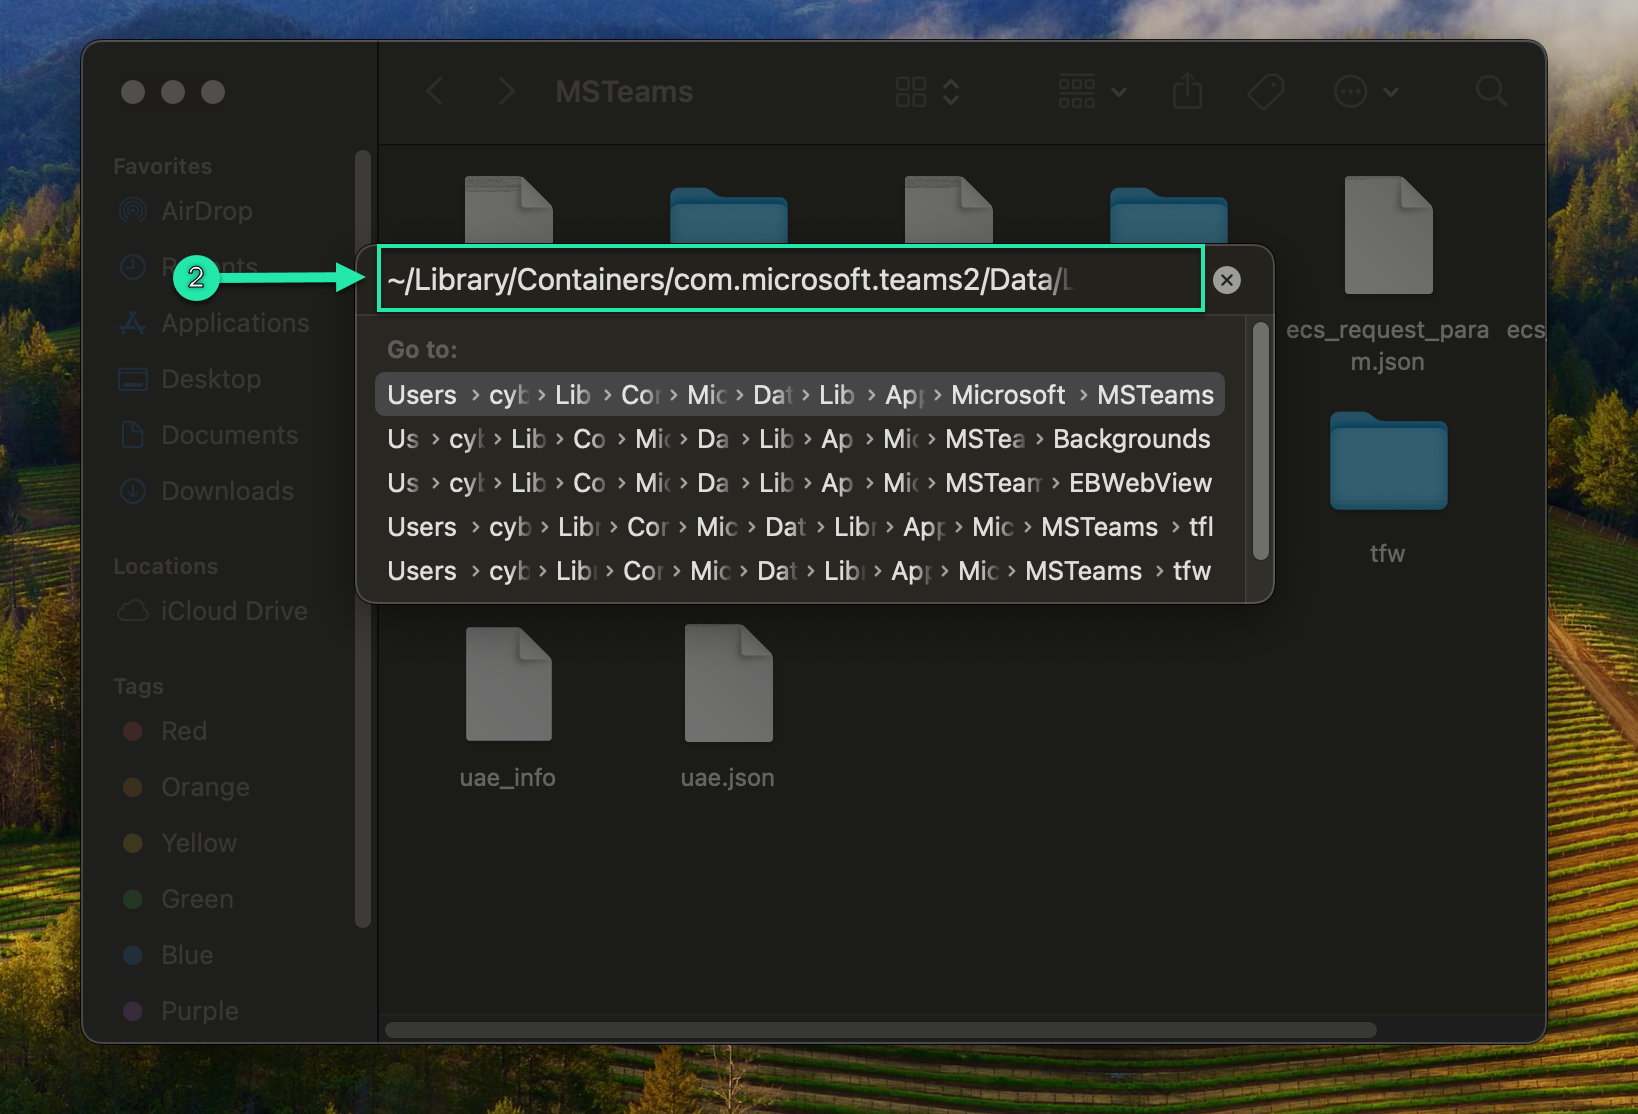Image resolution: width=1638 pixels, height=1114 pixels.
Task: Click the MSTeams window title
Action: [624, 92]
